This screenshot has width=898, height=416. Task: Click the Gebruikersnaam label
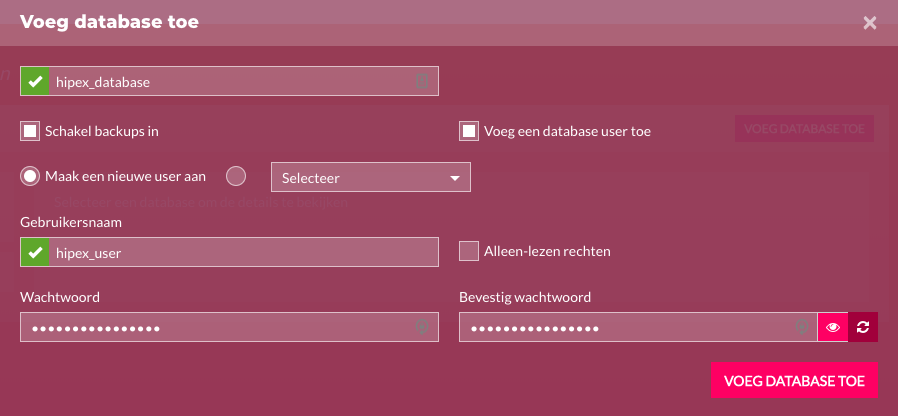(x=71, y=223)
